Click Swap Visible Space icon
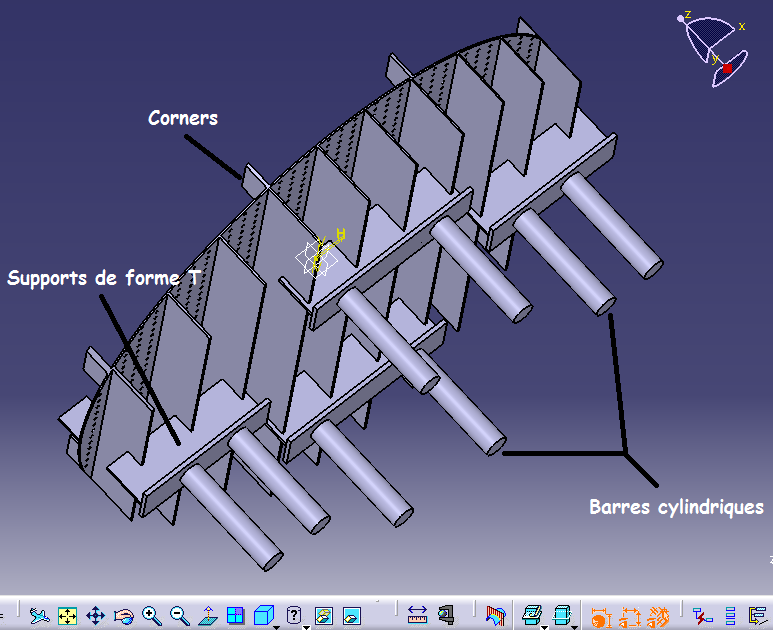Viewport: 773px width, 630px height. 352,616
